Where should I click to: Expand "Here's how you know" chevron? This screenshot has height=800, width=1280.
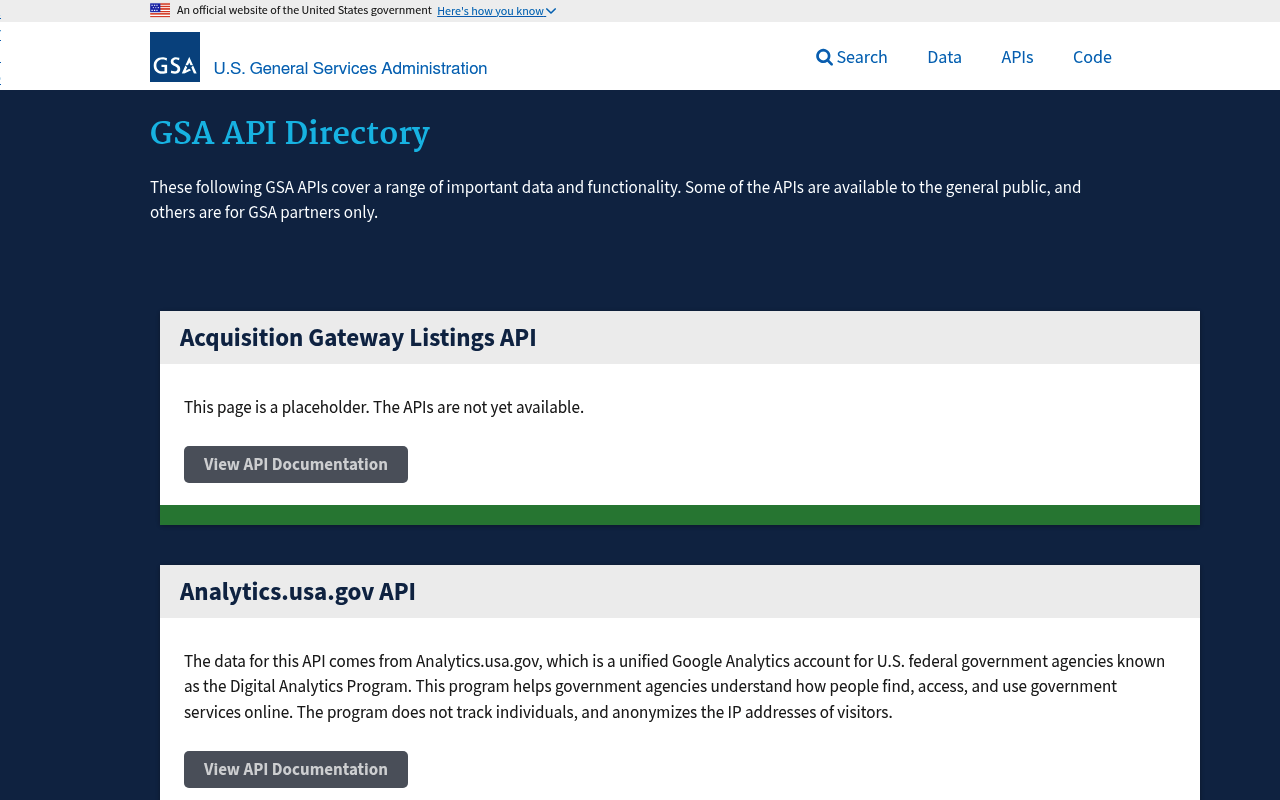(551, 11)
